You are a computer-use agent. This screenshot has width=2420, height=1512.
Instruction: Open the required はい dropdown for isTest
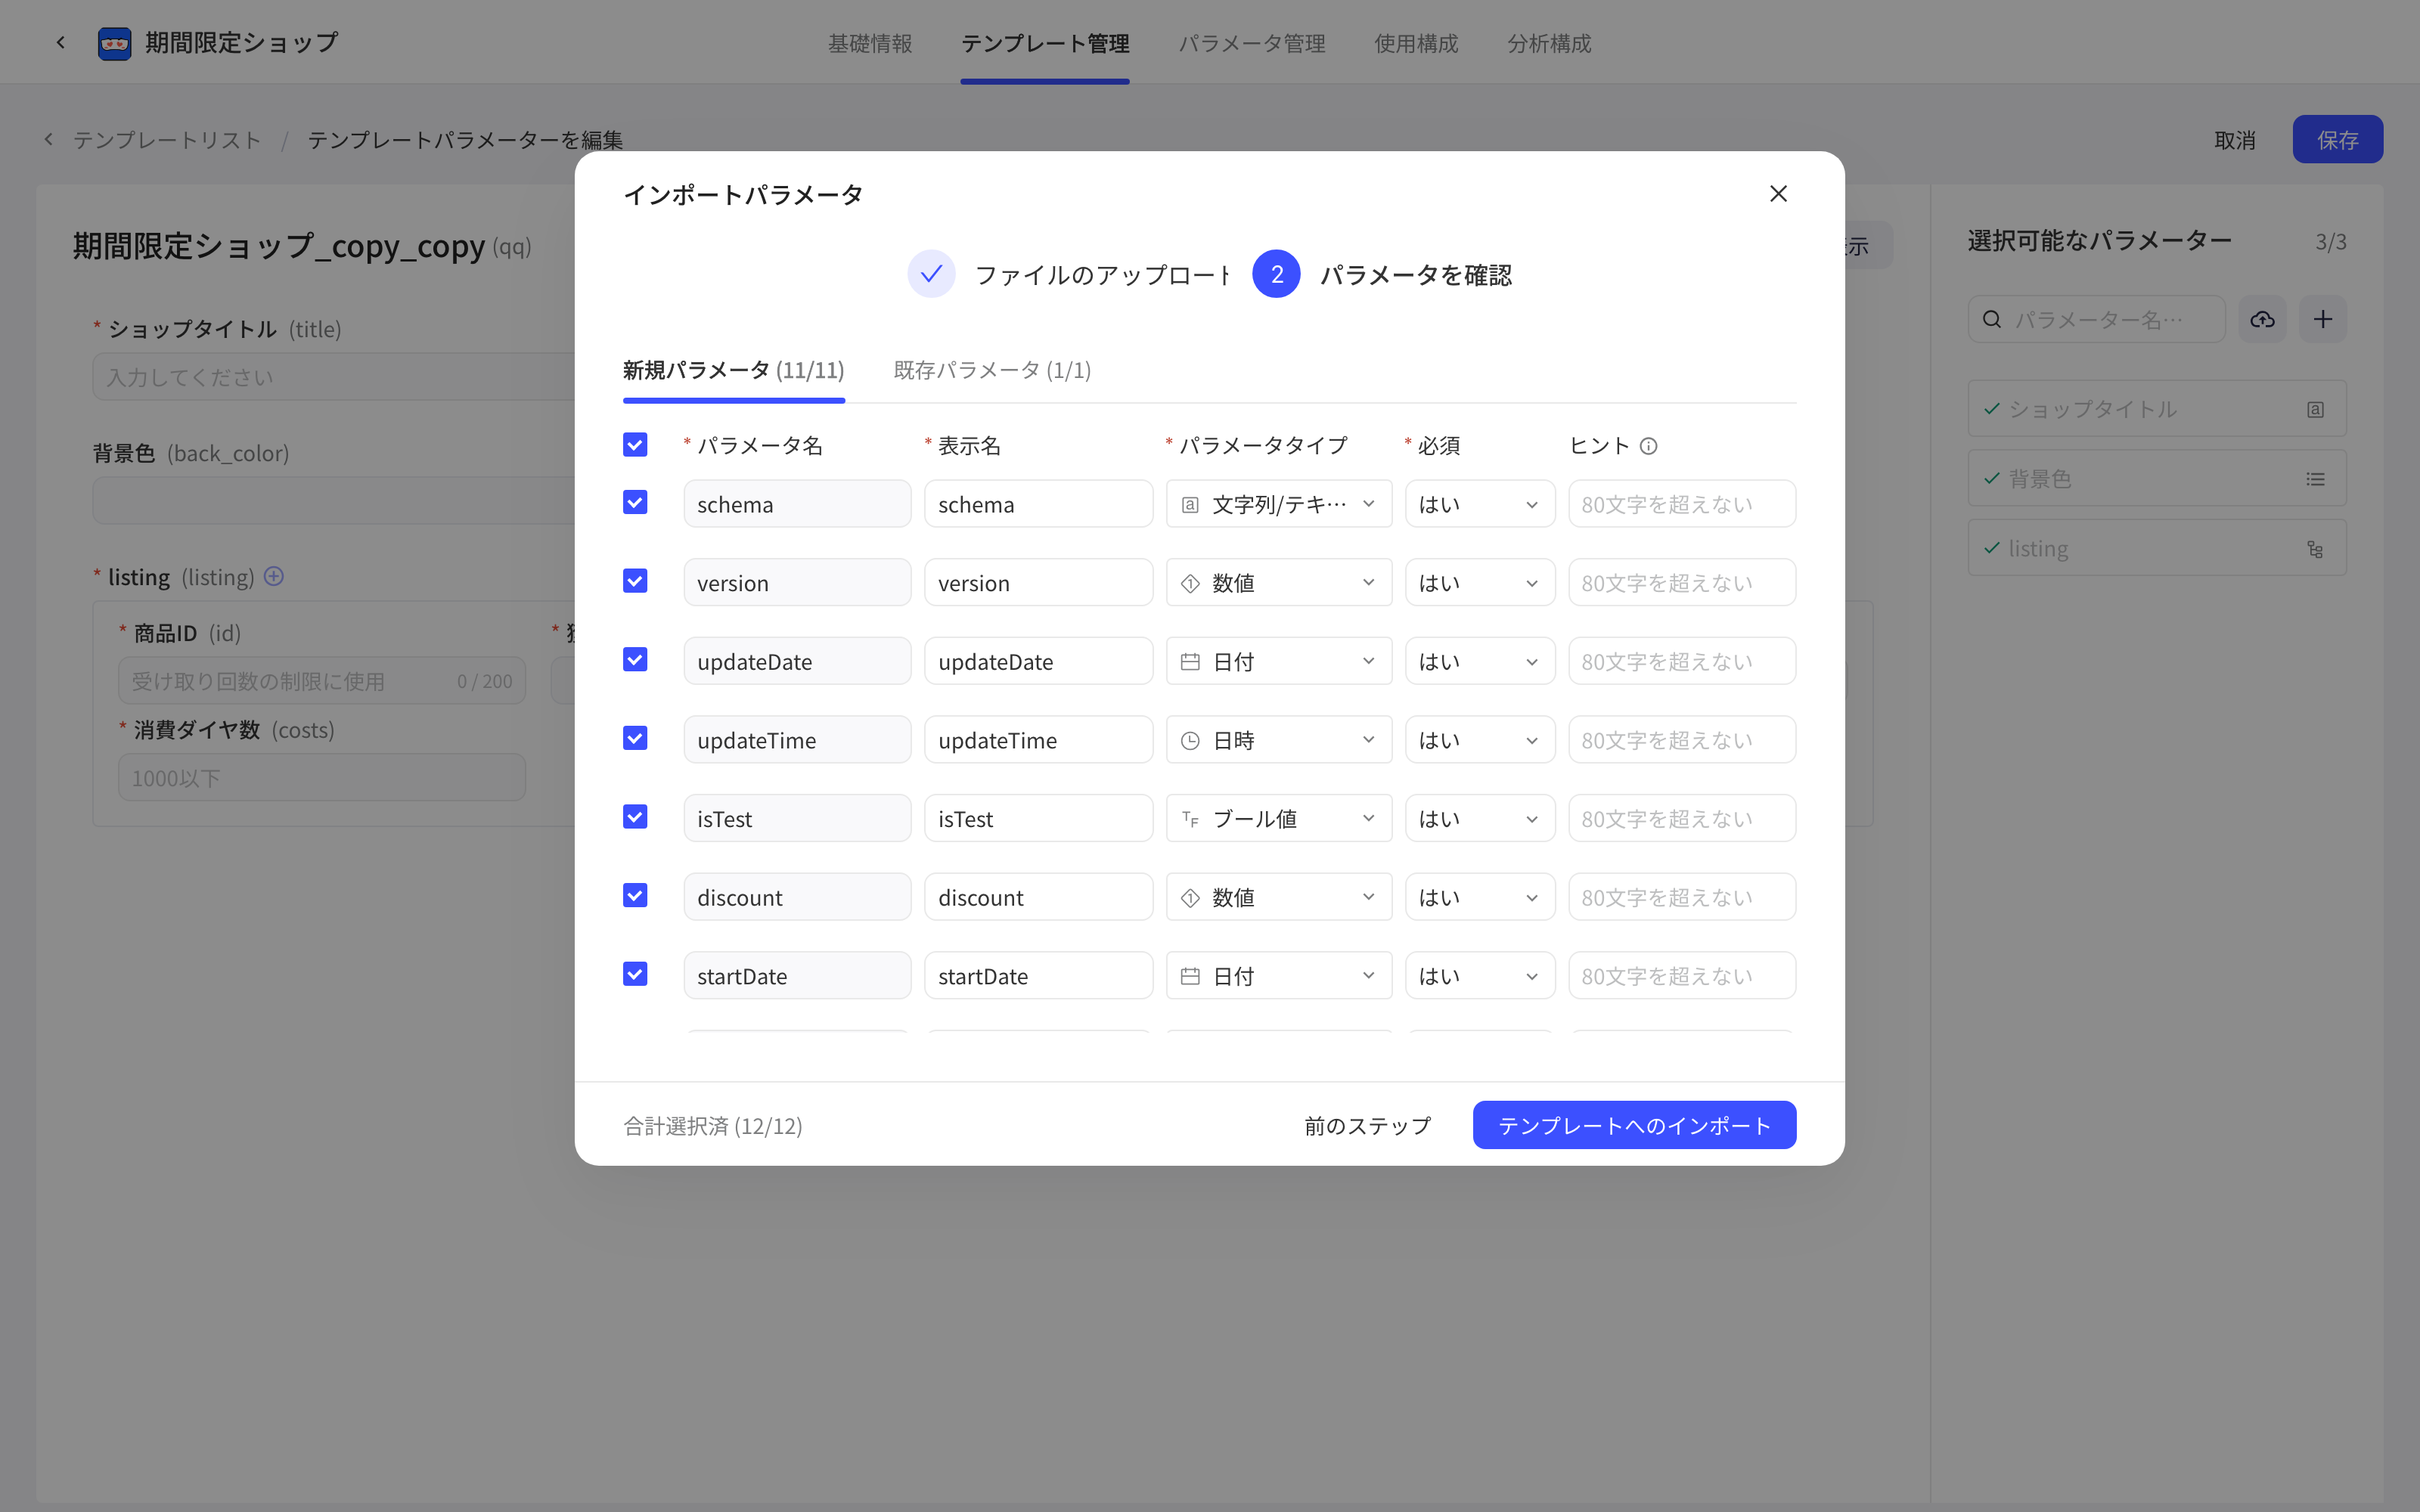tap(1480, 819)
